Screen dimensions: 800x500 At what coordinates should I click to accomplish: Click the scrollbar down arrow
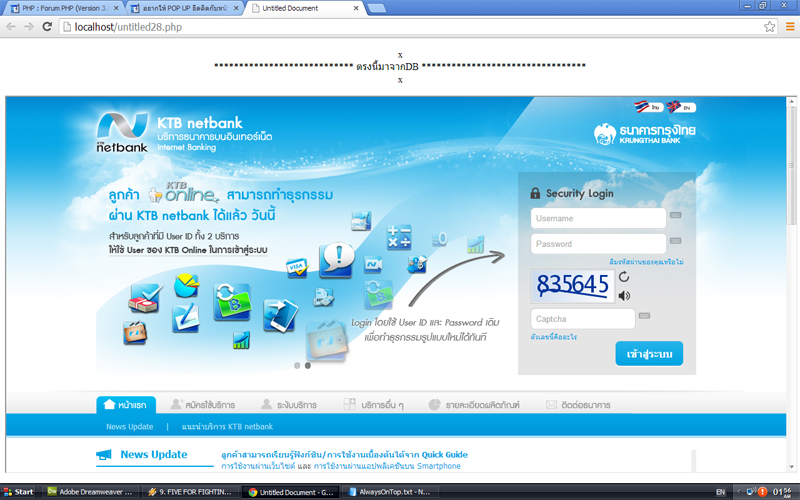[791, 467]
